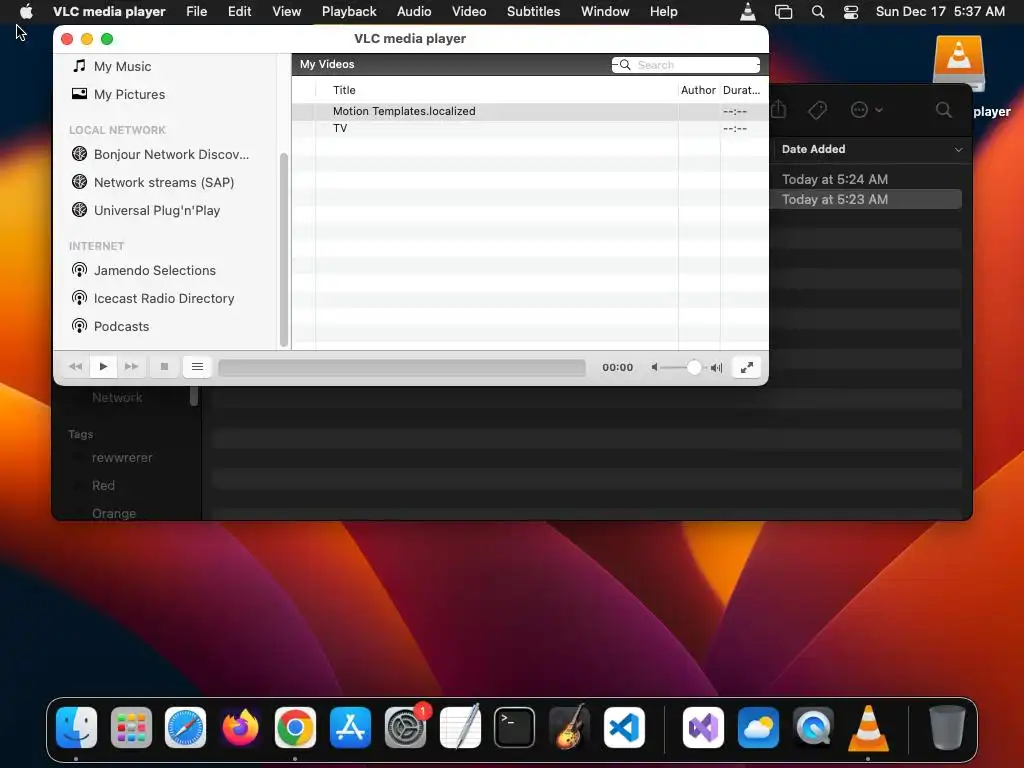The image size is (1024, 768).
Task: Select the Today at 5:24 AM row in Finder
Action: click(865, 179)
